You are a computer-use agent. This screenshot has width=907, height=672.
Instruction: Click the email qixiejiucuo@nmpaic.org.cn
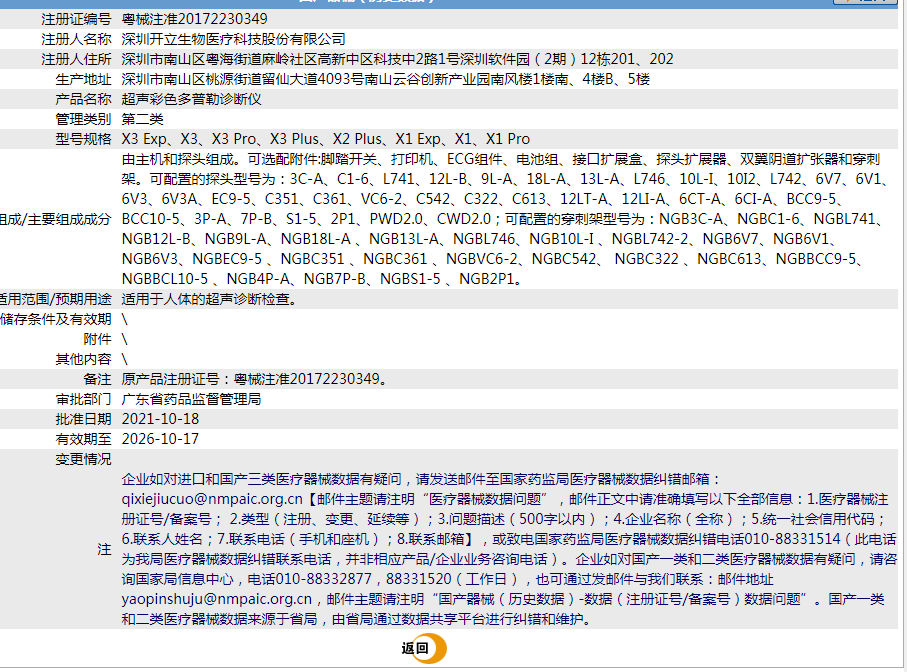(212, 499)
